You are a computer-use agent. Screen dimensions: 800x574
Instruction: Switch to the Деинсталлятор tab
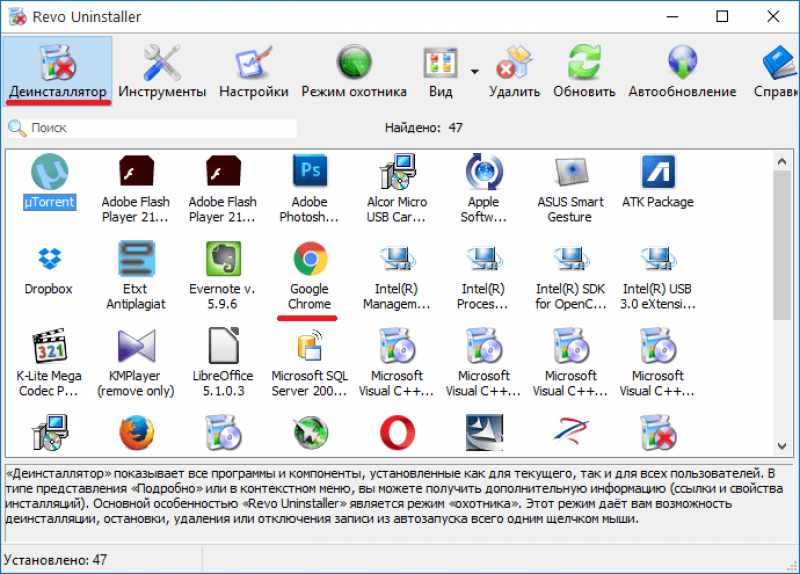click(x=58, y=71)
